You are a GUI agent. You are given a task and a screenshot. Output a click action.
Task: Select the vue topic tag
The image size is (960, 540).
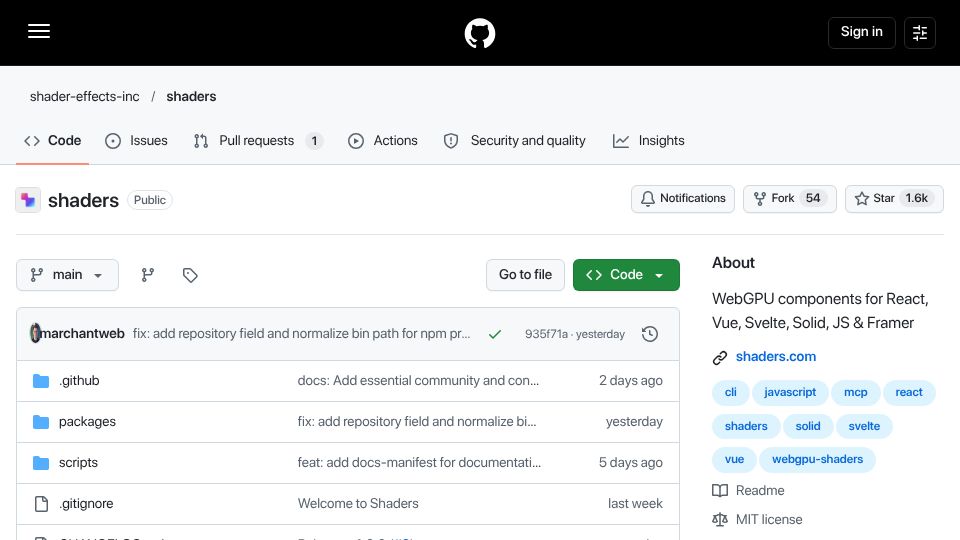(x=734, y=459)
